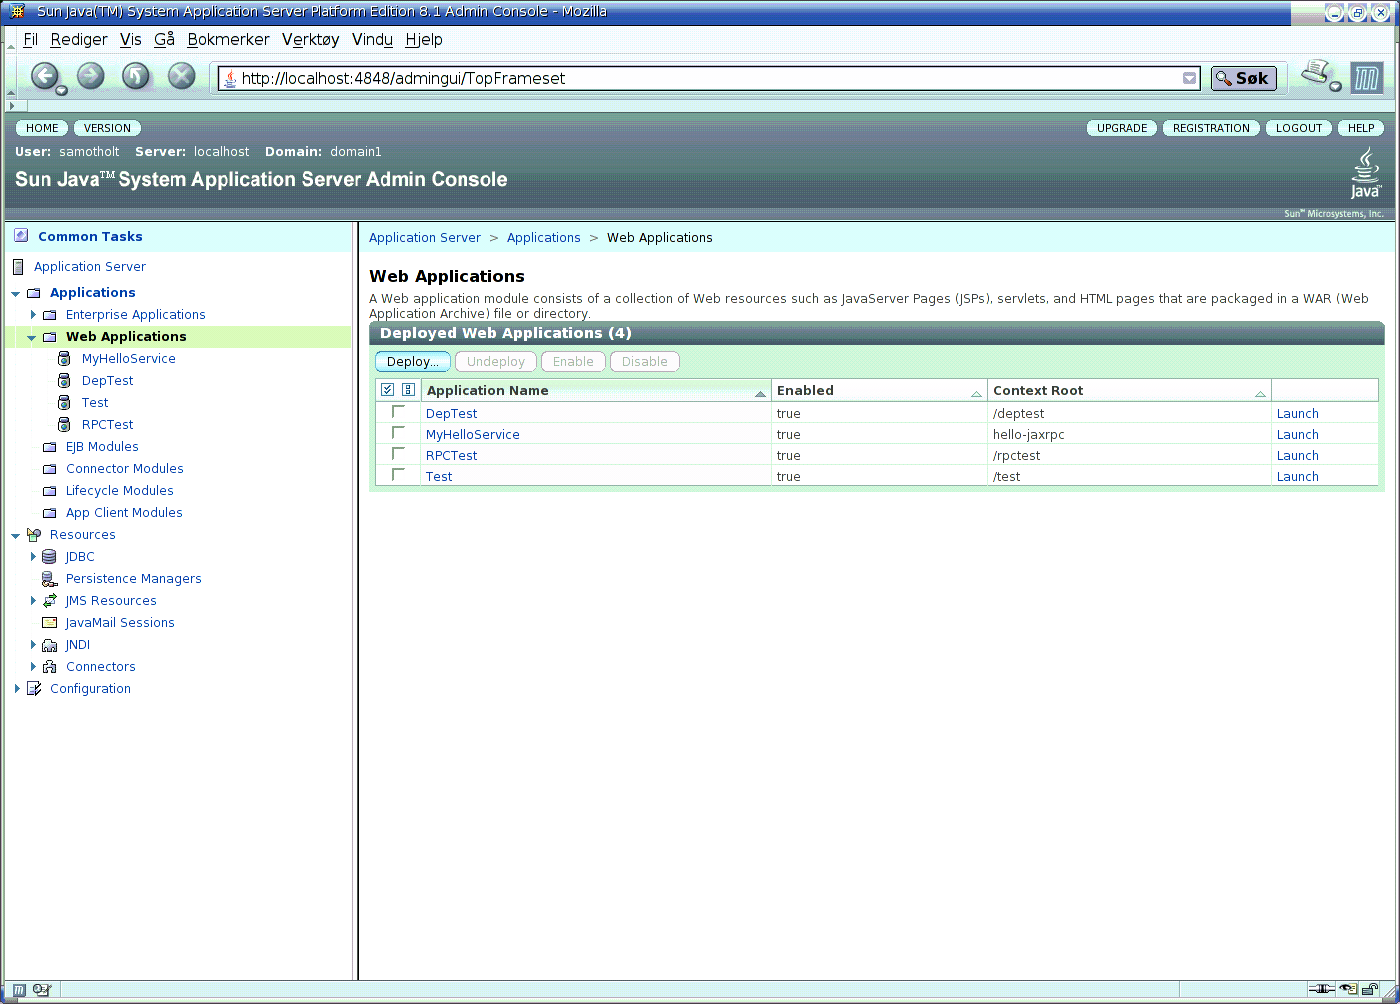Open the Bokmerker menu
The width and height of the screenshot is (1400, 1004).
(228, 39)
